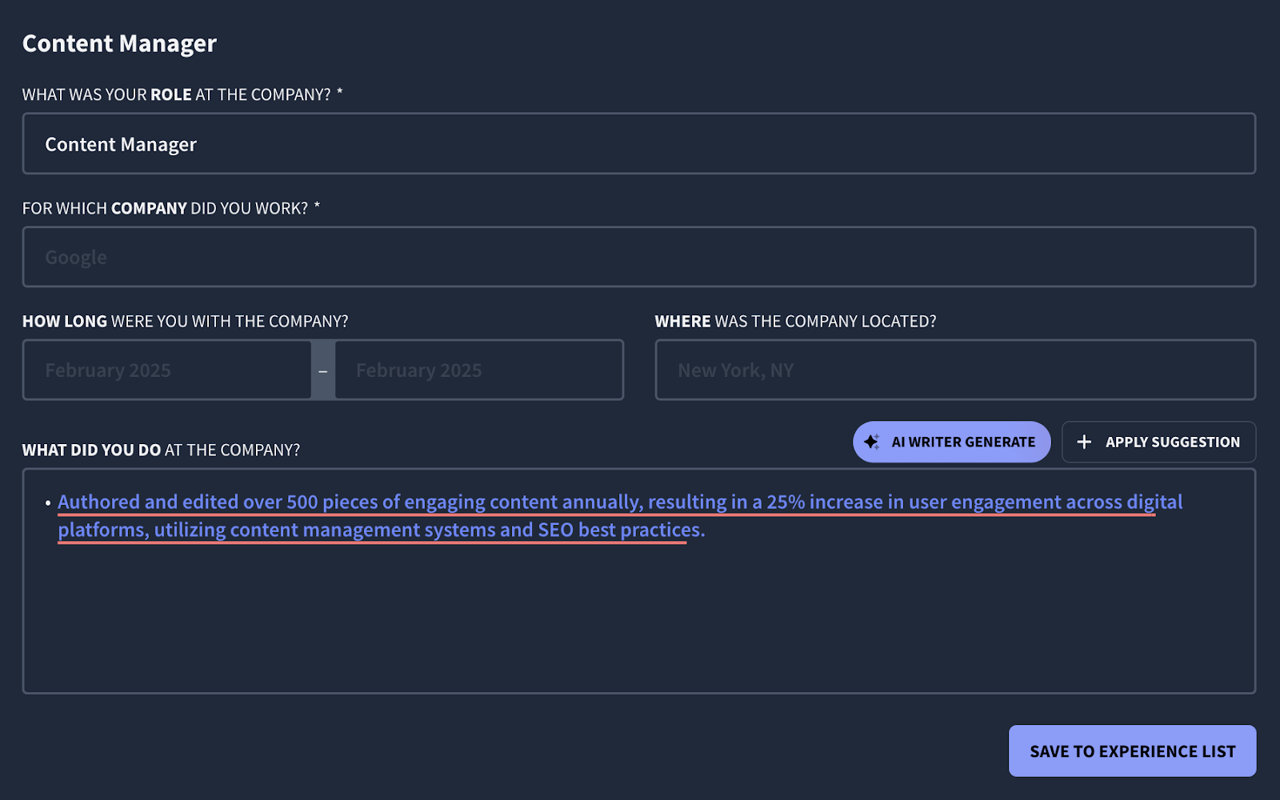Click the Where was the company located label

click(796, 321)
